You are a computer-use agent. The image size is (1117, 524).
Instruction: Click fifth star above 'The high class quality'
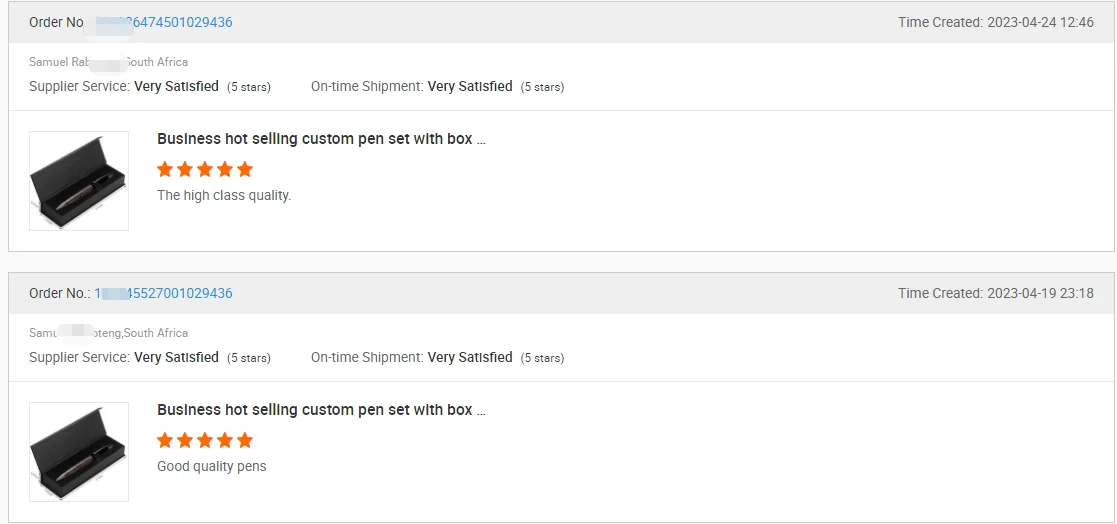[x=245, y=169]
